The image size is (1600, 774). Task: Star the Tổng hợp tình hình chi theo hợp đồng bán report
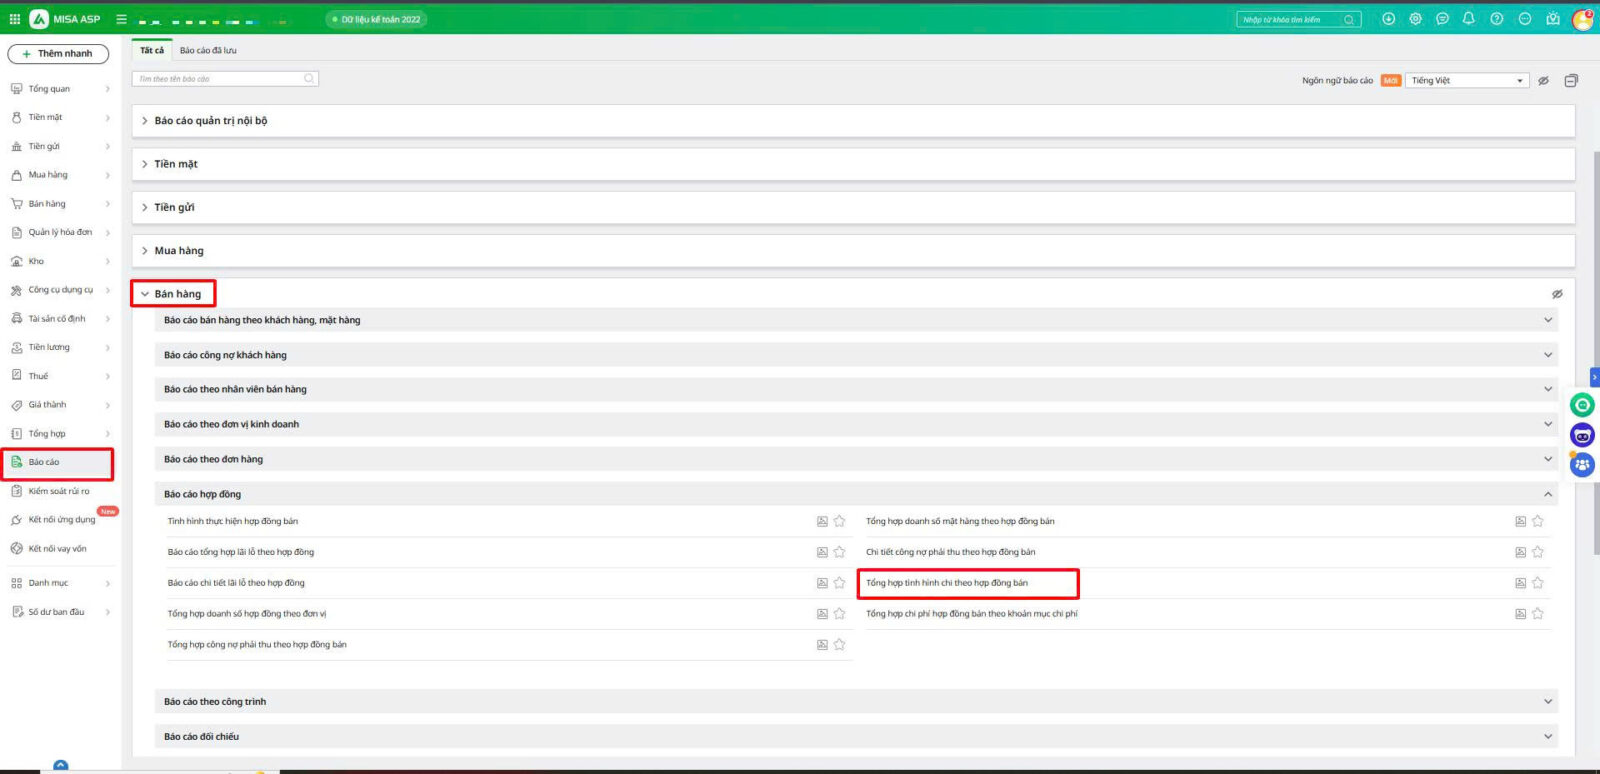1538,583
